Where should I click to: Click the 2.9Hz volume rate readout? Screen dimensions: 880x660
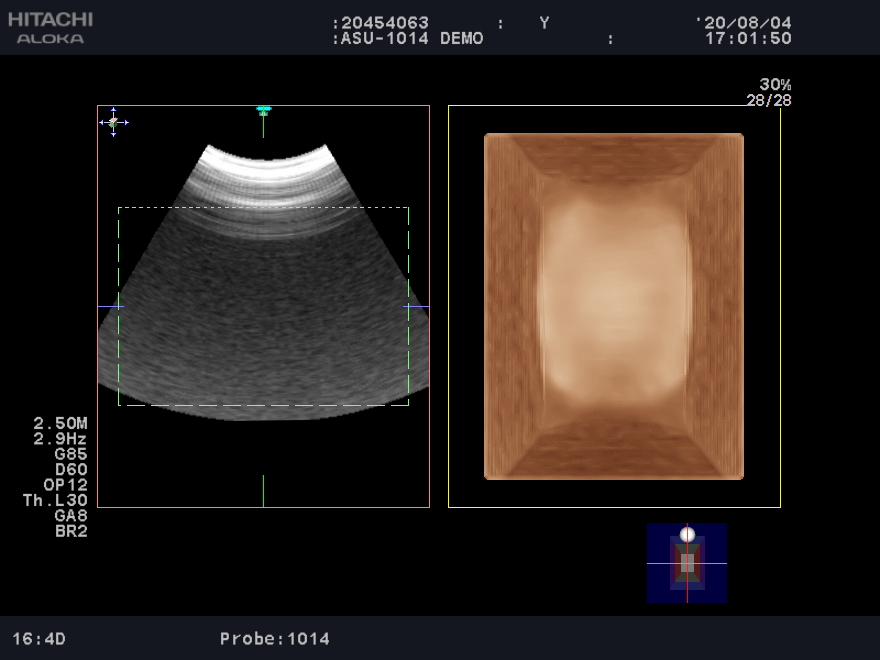60,439
